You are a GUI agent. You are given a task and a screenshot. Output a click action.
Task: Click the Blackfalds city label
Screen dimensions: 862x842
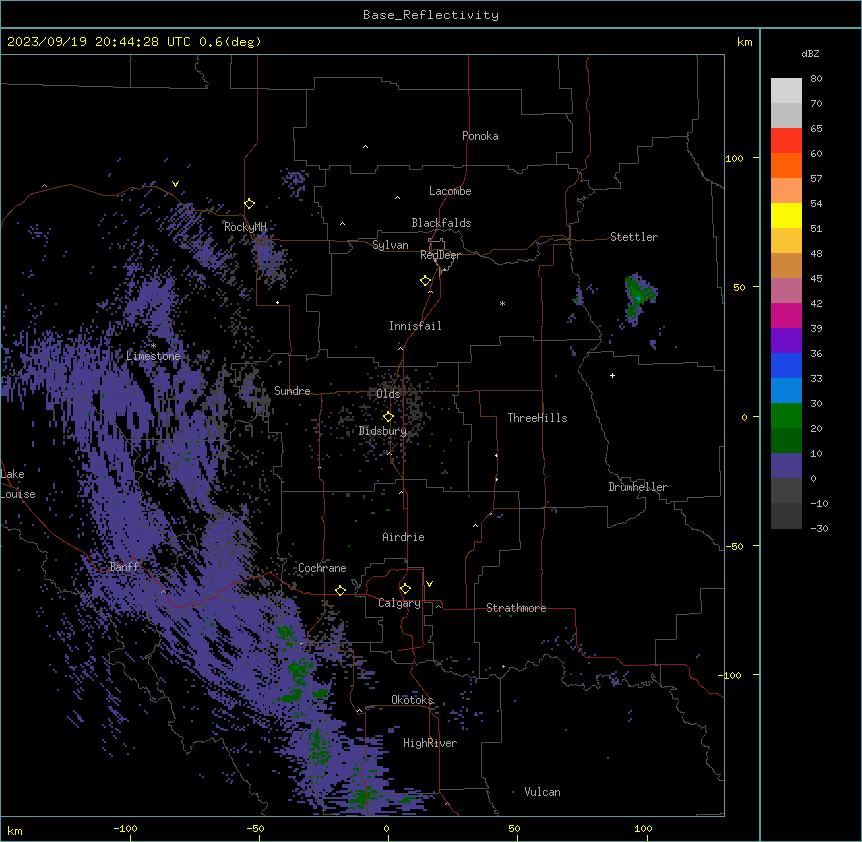click(441, 223)
